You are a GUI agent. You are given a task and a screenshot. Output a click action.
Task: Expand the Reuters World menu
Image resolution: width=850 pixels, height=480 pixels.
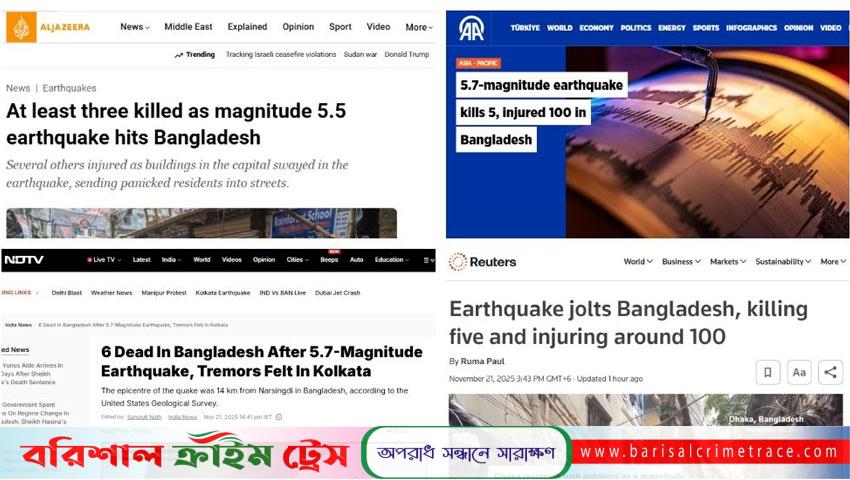(638, 261)
